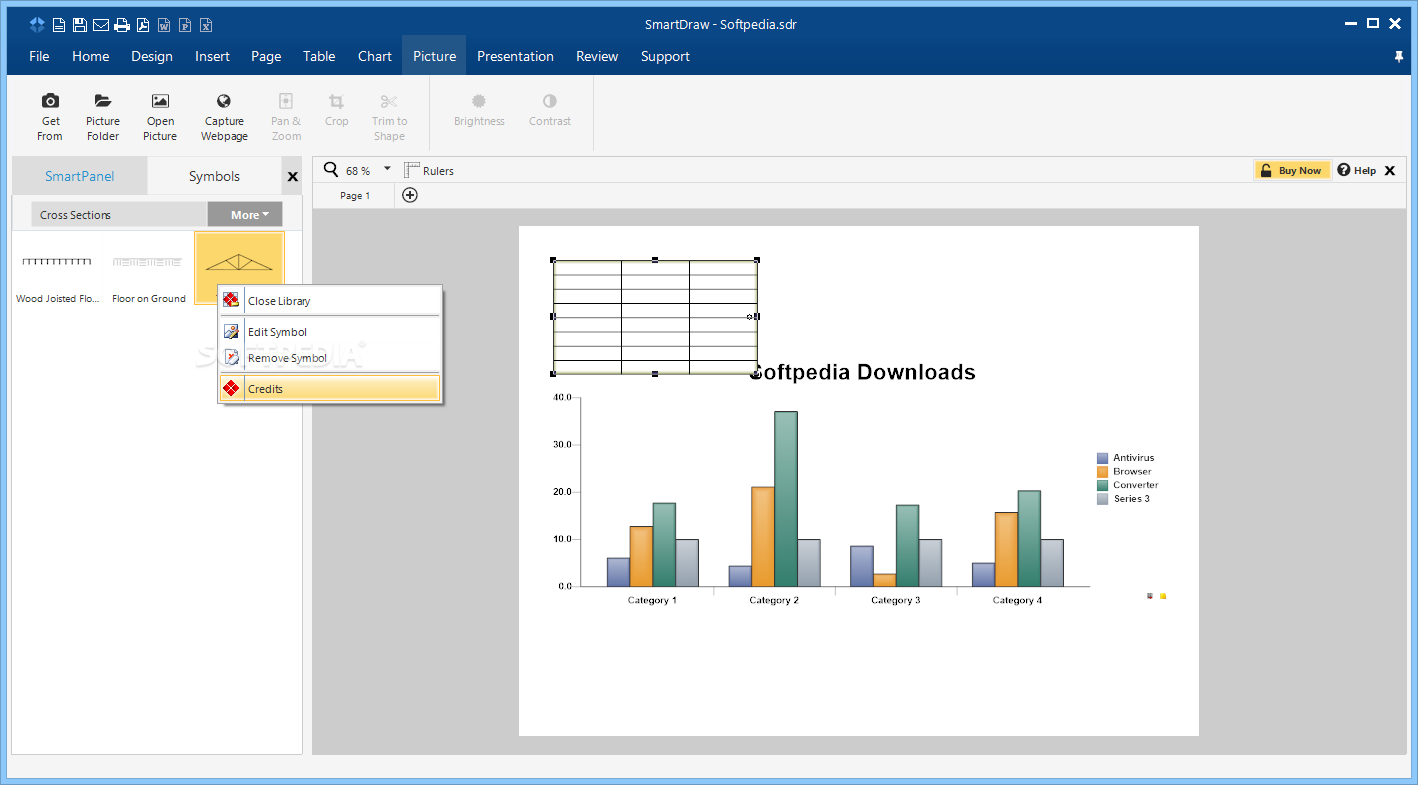Select the Open Picture tool
1418x785 pixels.
(160, 116)
